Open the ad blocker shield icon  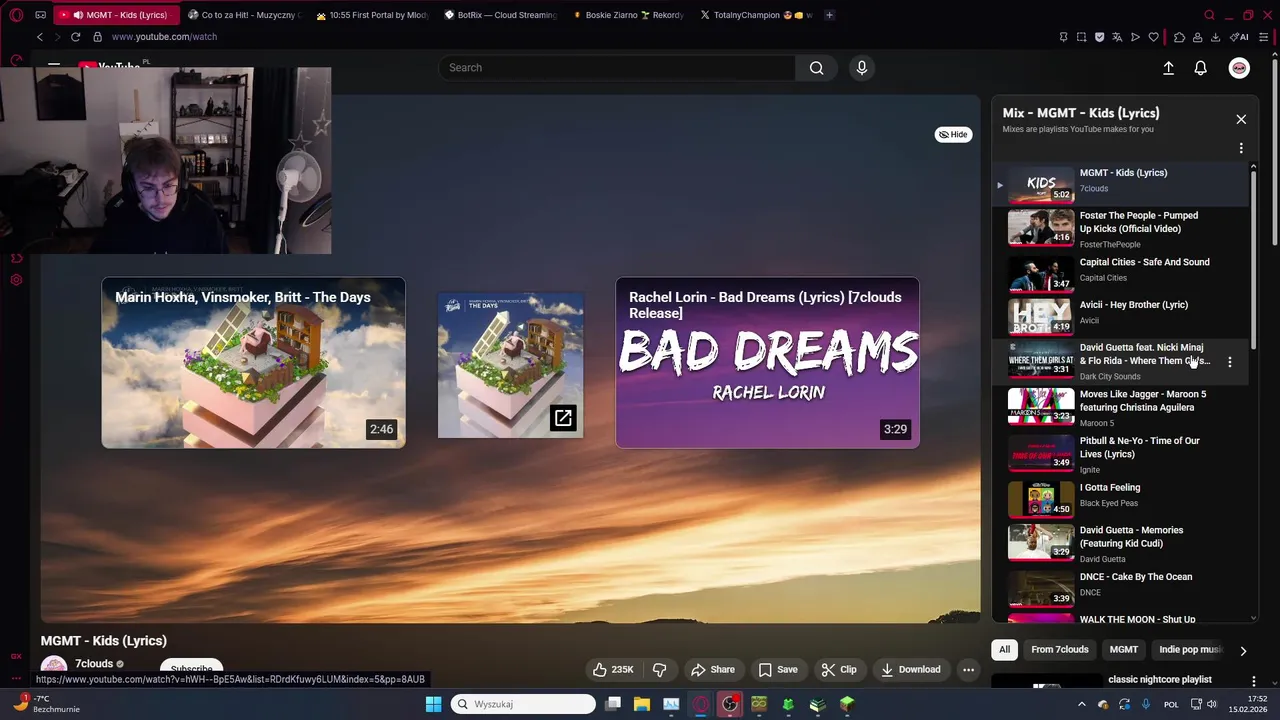click(x=1099, y=37)
